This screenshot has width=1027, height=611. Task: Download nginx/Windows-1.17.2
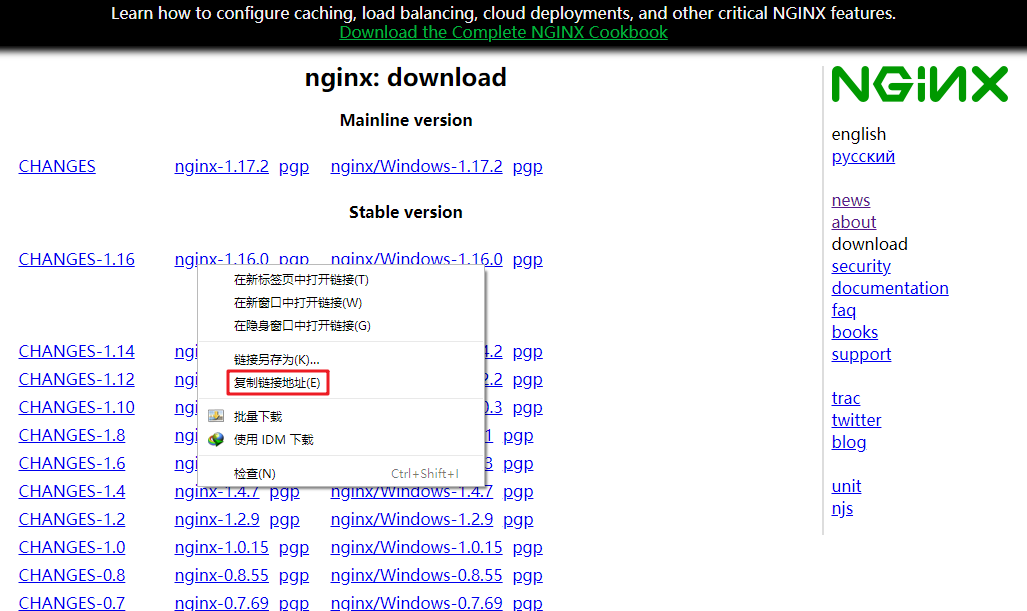tap(417, 166)
